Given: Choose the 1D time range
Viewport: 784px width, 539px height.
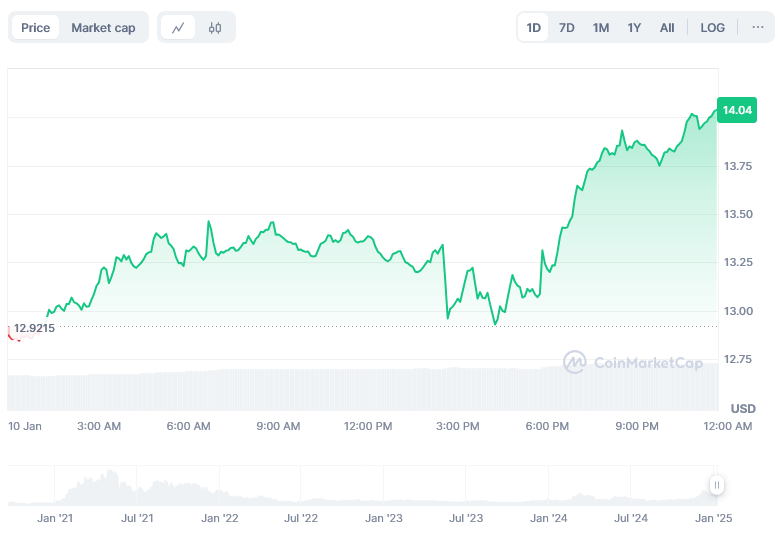Looking at the screenshot, I should [x=534, y=28].
